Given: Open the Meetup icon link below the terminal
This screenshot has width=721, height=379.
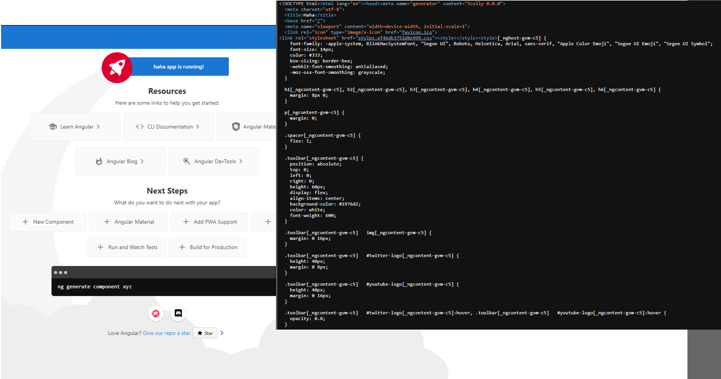Looking at the screenshot, I should (156, 314).
